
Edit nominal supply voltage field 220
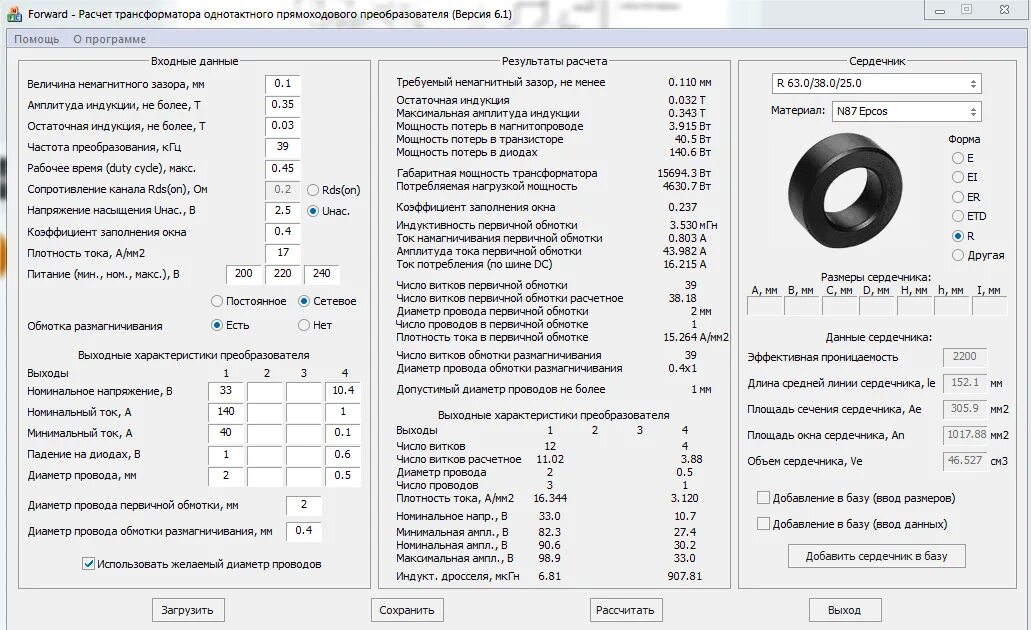click(x=283, y=274)
